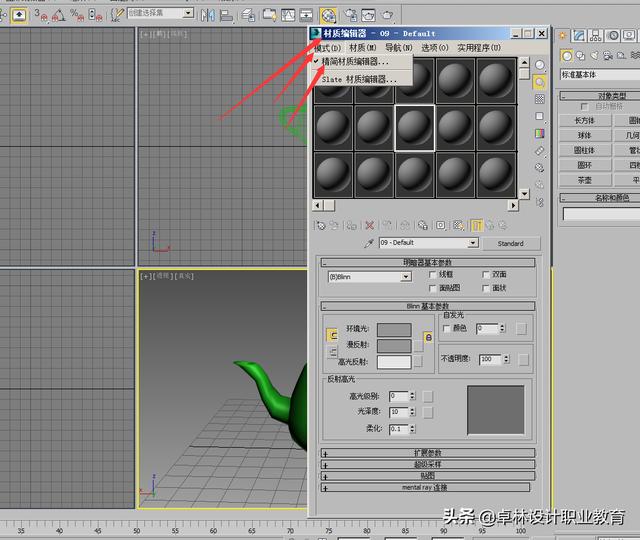The height and width of the screenshot is (540, 640).
Task: Open the 导航(N) menu
Action: click(399, 48)
